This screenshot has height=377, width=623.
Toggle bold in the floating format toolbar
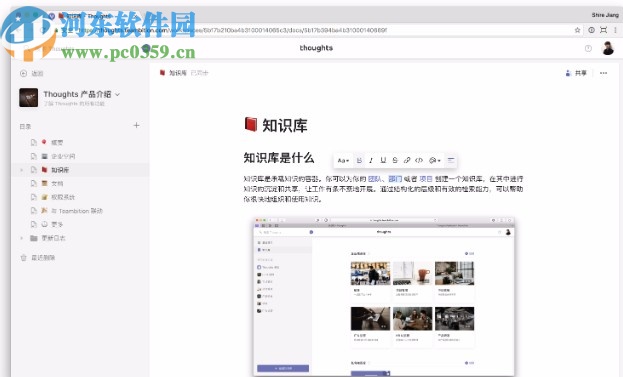point(359,160)
